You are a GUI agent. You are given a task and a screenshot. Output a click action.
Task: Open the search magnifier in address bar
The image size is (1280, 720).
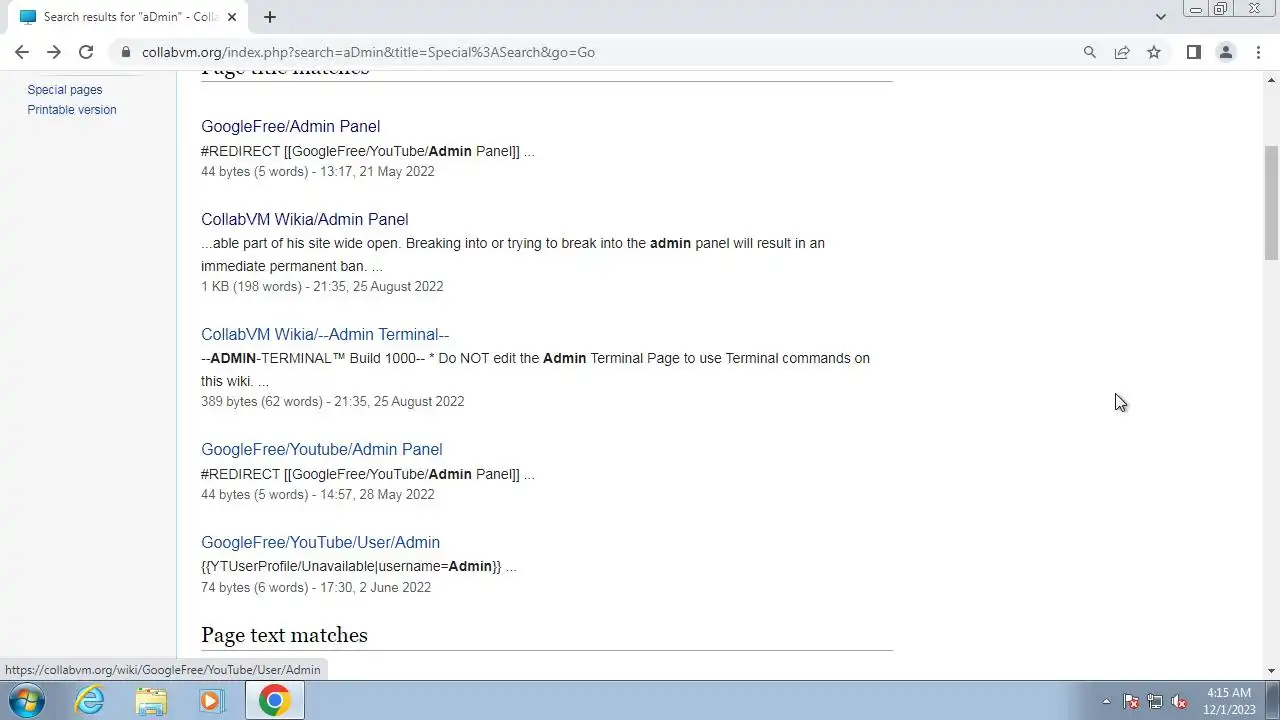pyautogui.click(x=1090, y=52)
